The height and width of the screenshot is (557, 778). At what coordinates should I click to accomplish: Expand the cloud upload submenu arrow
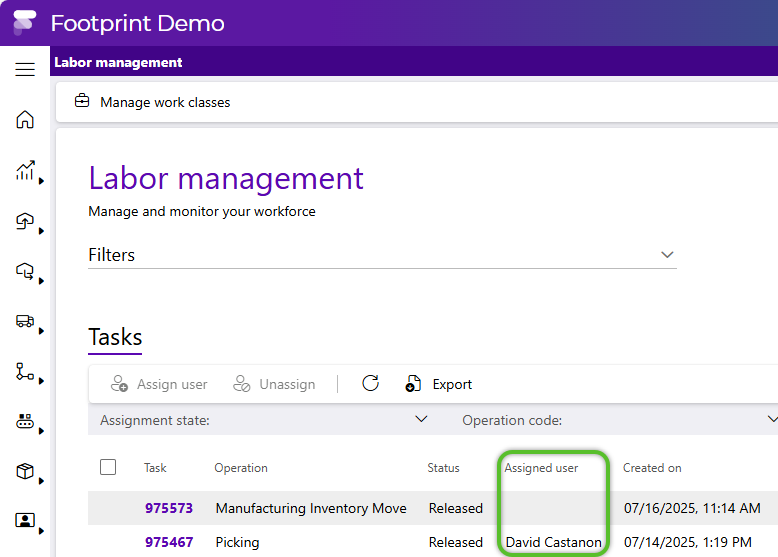(41, 231)
